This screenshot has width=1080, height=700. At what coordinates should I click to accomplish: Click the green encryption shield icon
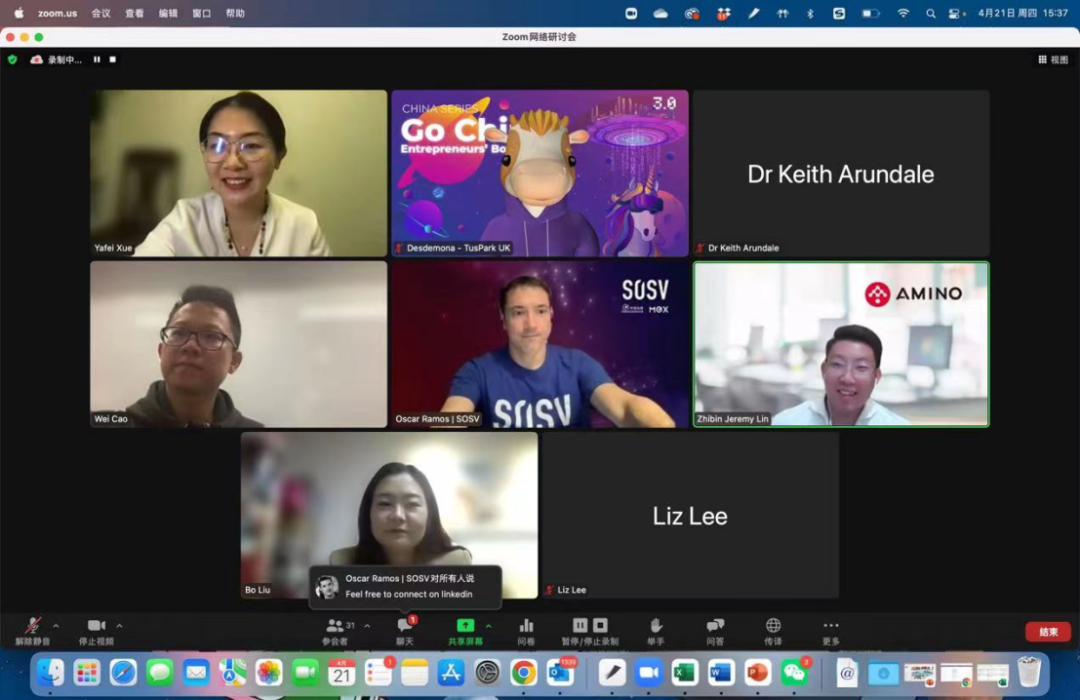12,60
